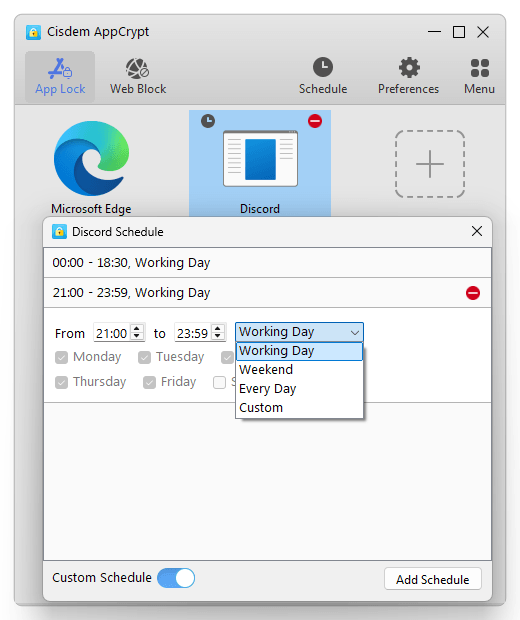Screen dimensions: 520x620
Task: Choose Weekend from the dropdown list
Action: click(x=299, y=370)
